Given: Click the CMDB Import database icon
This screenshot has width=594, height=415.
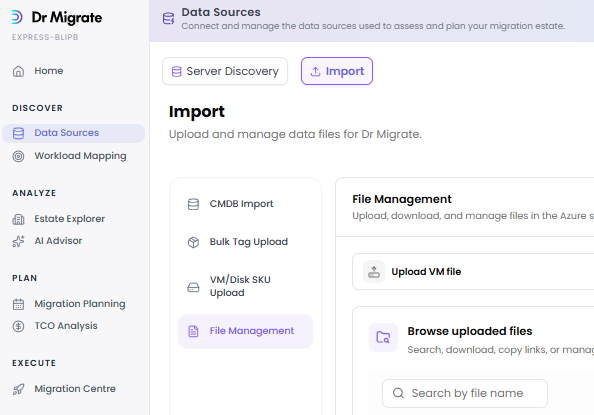Looking at the screenshot, I should (x=193, y=204).
